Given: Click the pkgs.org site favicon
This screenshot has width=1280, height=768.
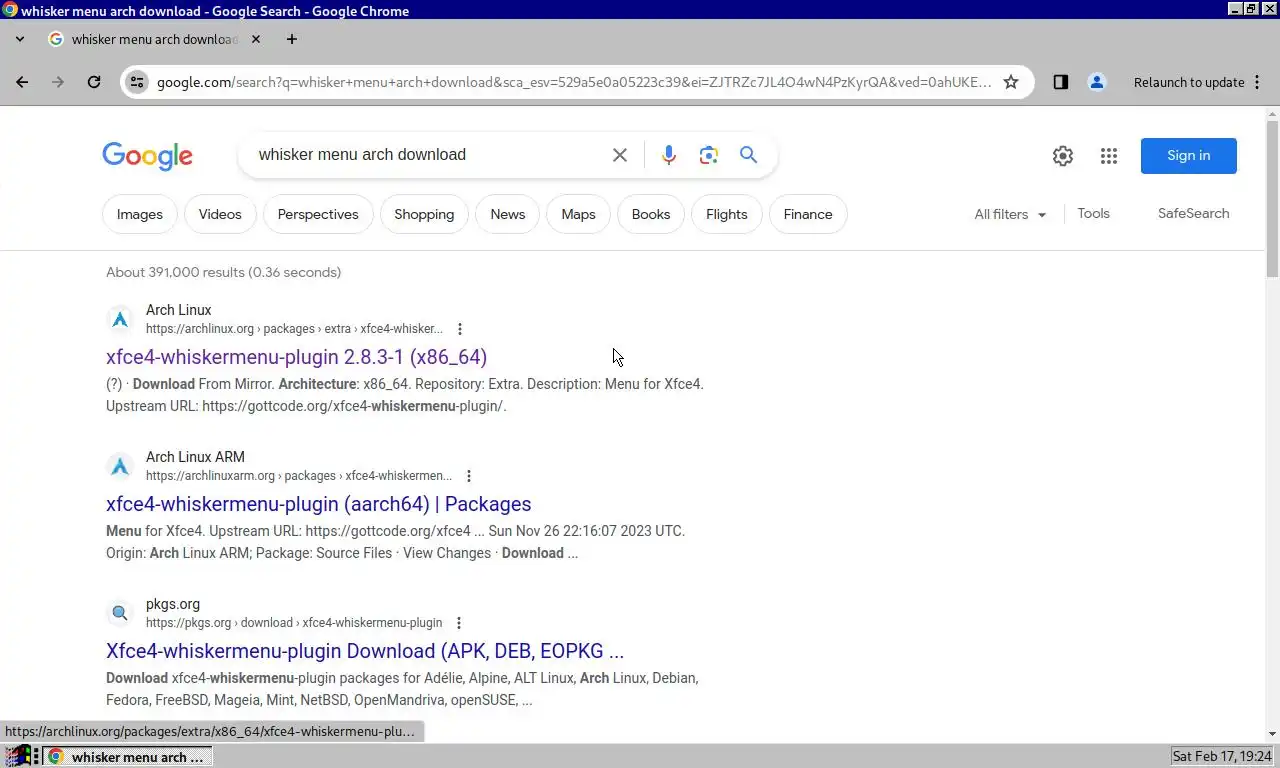Looking at the screenshot, I should pos(120,613).
